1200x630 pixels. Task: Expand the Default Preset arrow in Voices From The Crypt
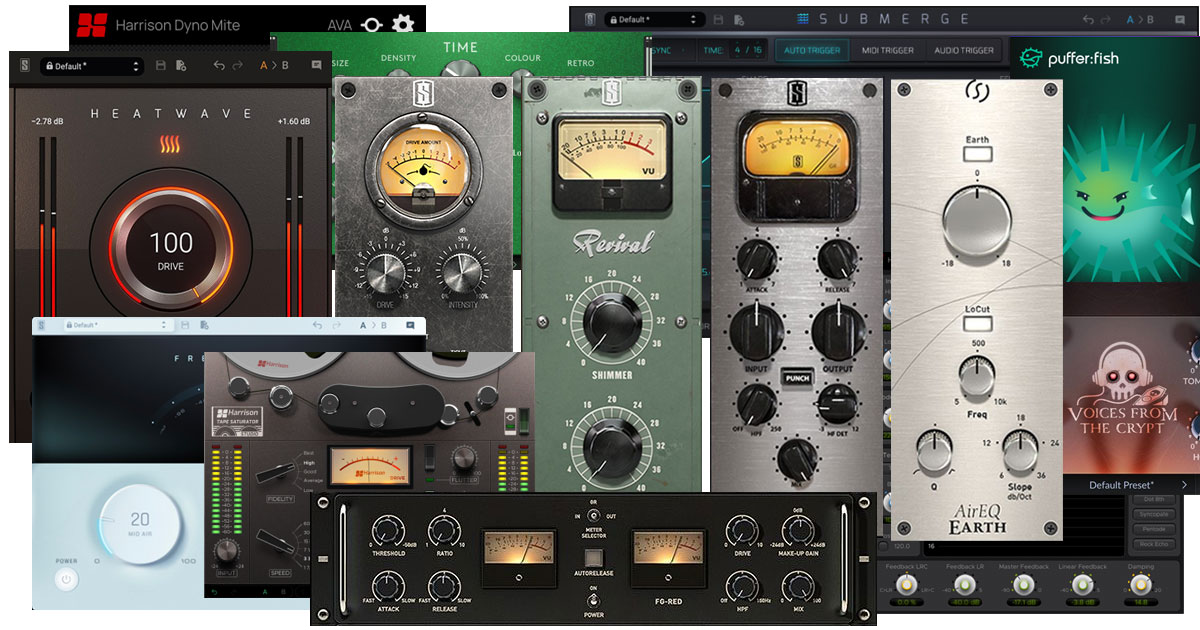(x=1185, y=485)
